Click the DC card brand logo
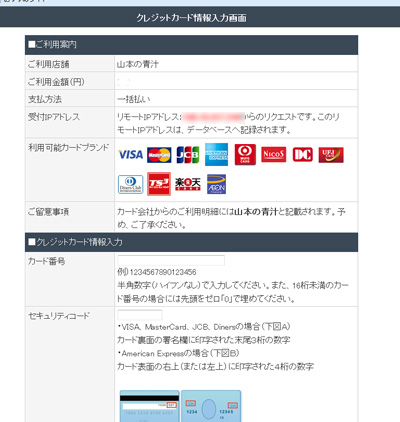 (303, 155)
